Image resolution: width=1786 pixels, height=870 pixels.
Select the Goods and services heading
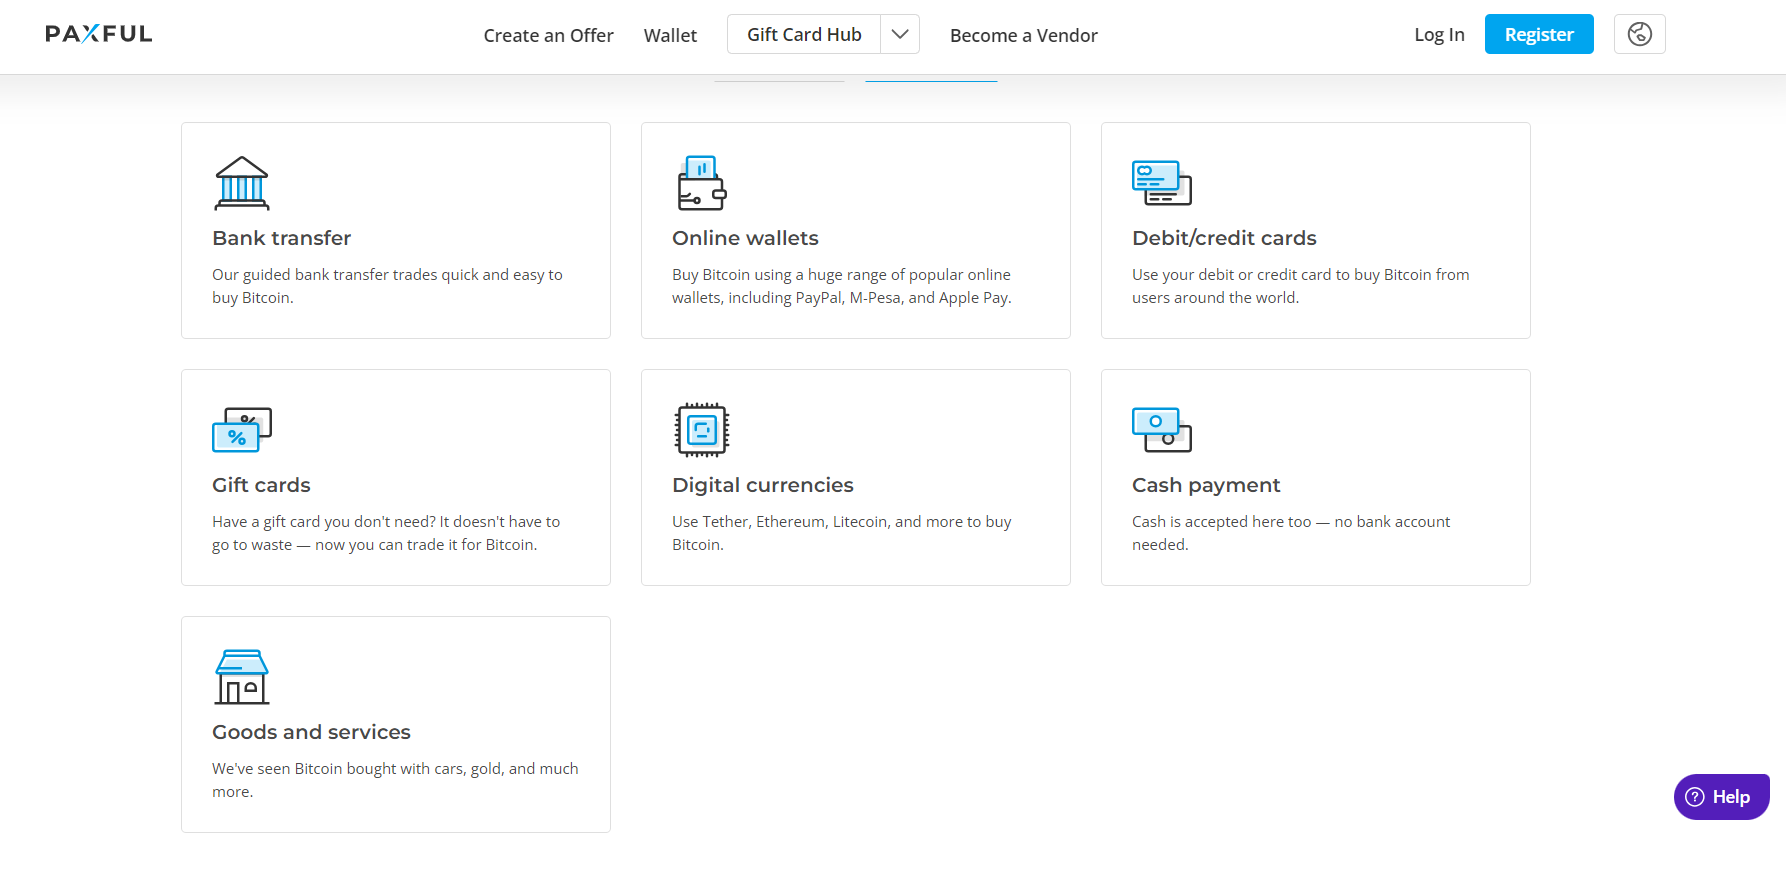(311, 732)
